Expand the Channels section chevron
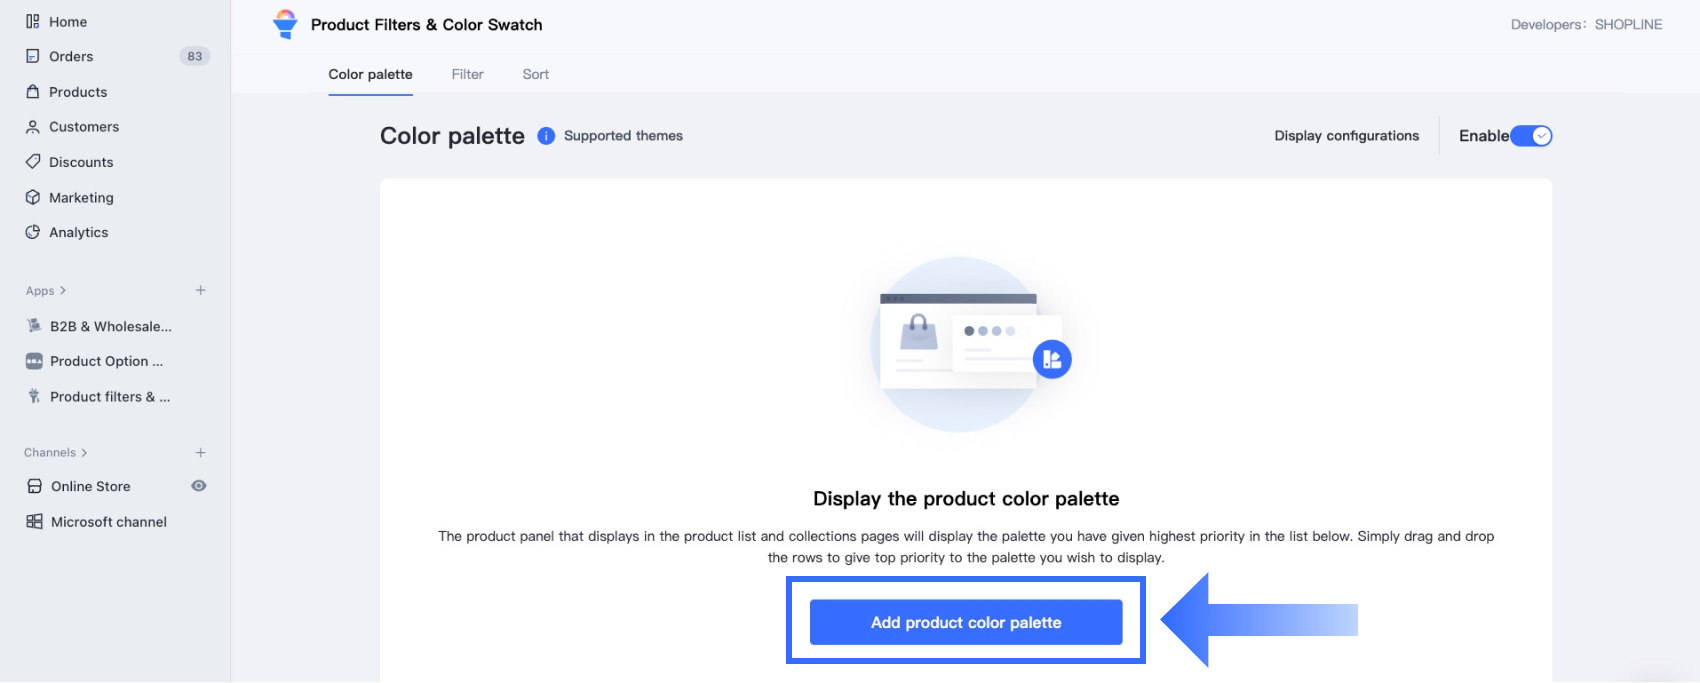Viewport: 1700px width, 683px height. coord(84,453)
